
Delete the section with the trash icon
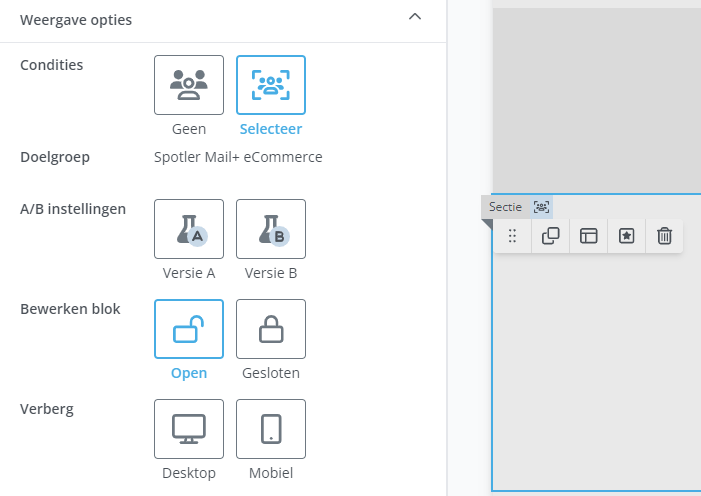(664, 236)
